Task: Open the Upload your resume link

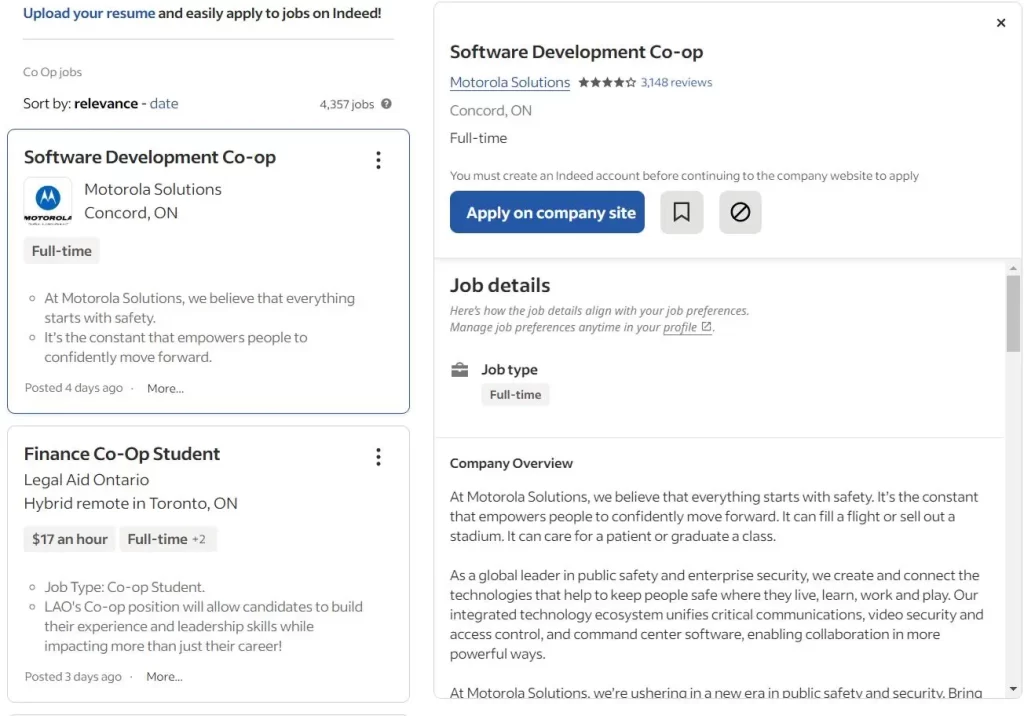Action: pos(89,13)
